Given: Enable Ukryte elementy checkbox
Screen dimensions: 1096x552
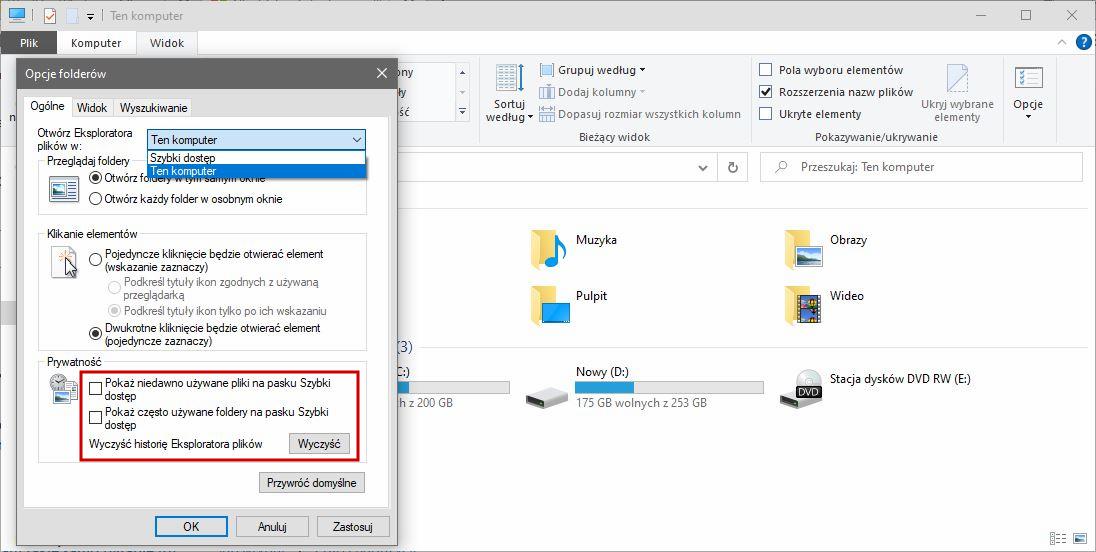Looking at the screenshot, I should point(765,113).
